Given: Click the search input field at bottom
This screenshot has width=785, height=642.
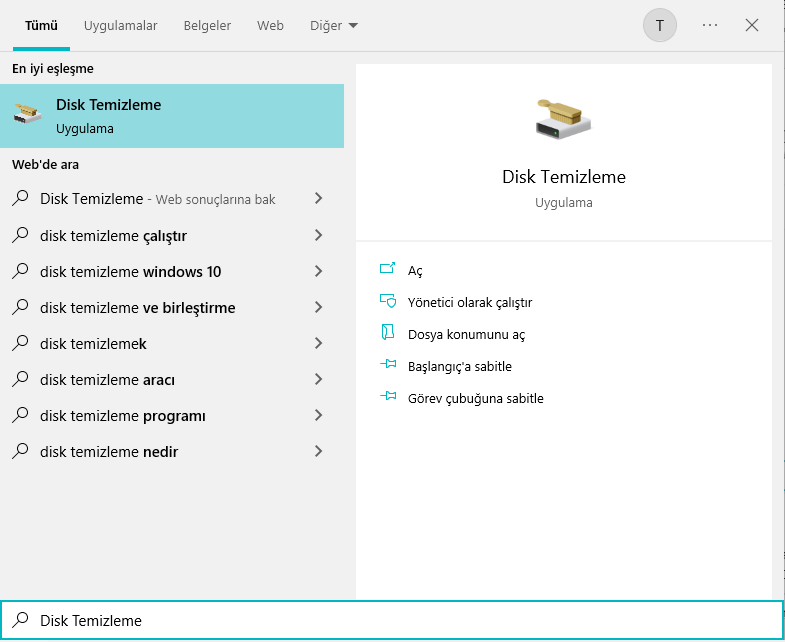Looking at the screenshot, I should click(400, 621).
